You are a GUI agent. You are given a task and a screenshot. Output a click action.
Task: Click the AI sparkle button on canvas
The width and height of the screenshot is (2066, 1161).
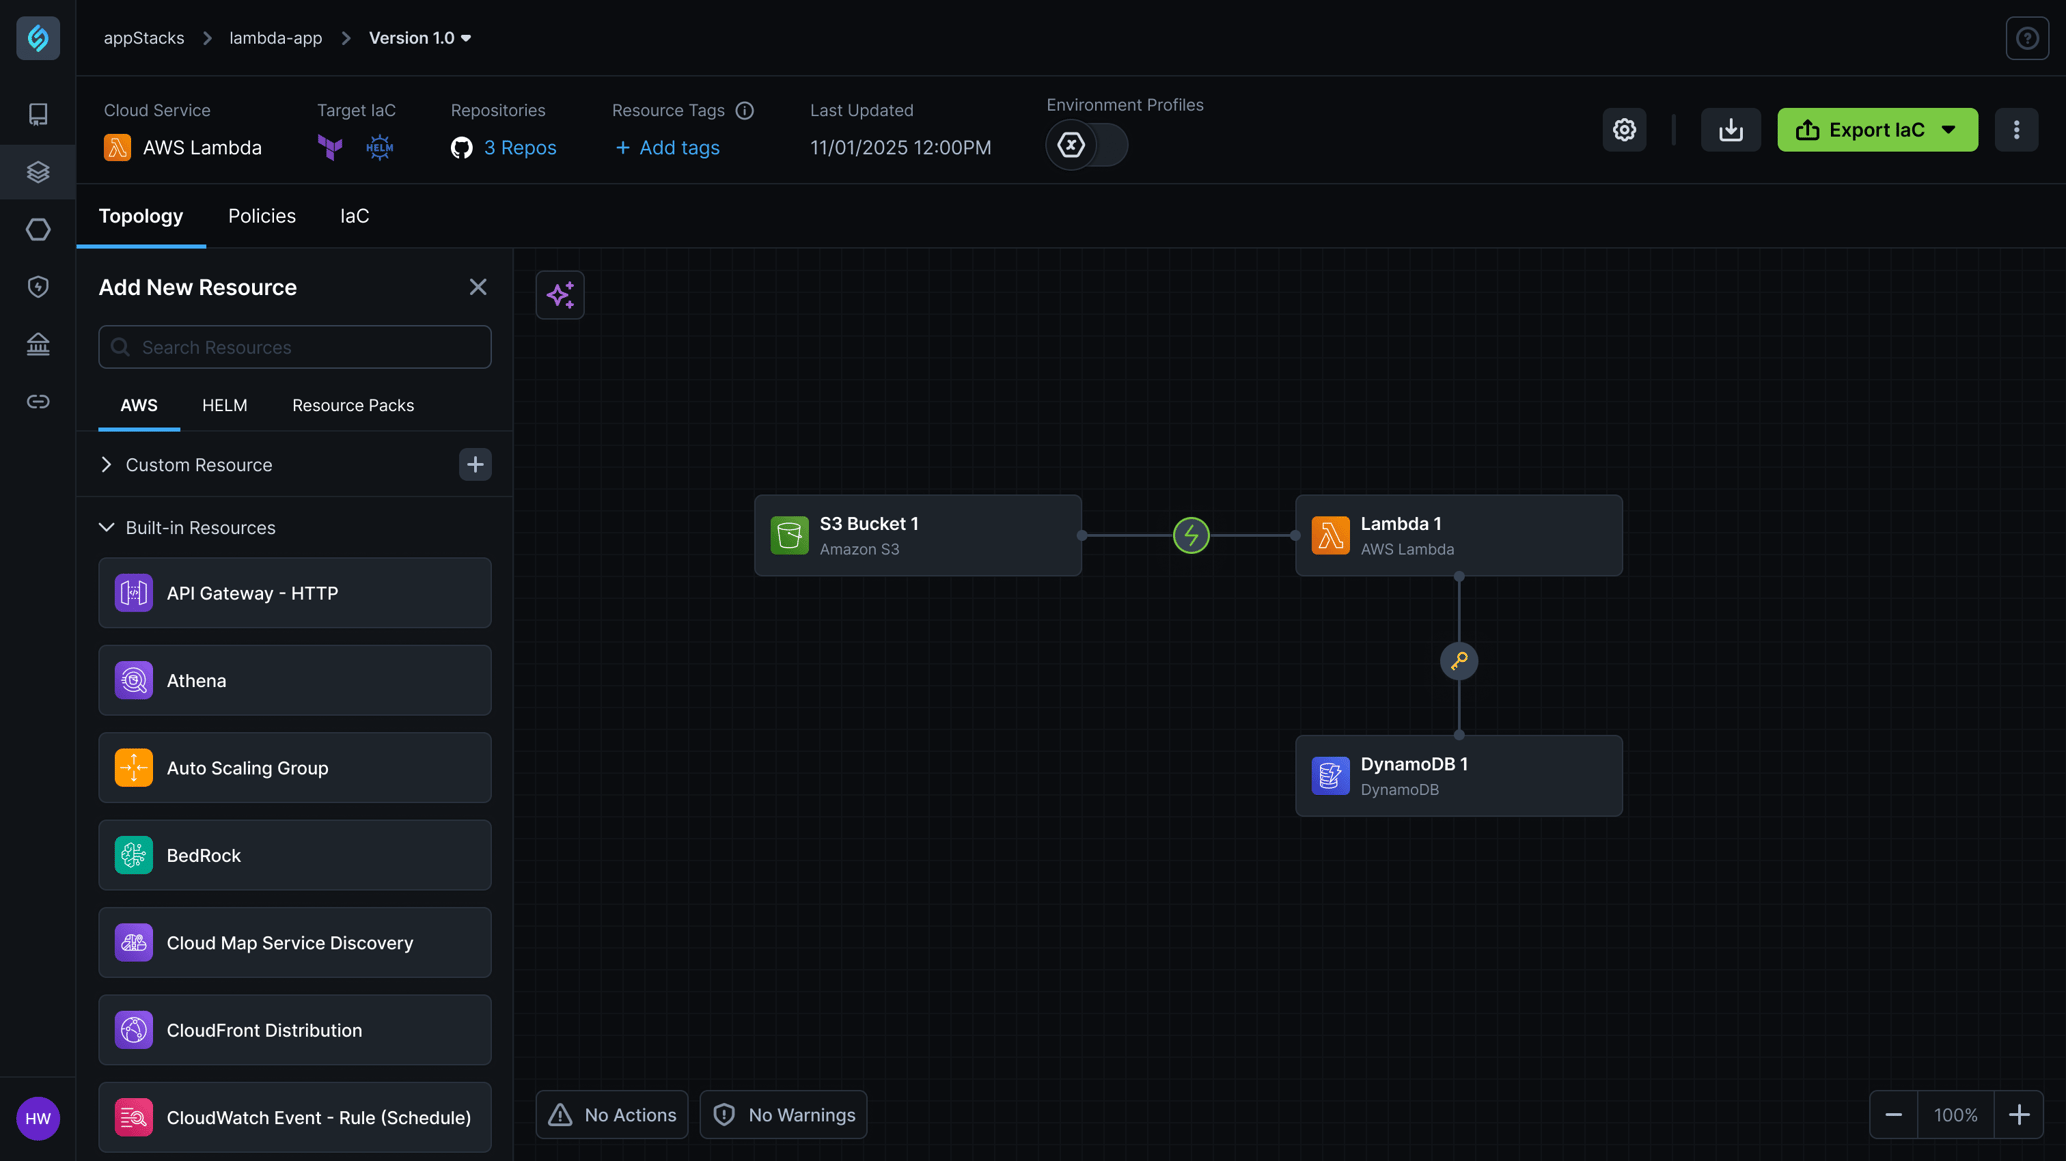click(x=560, y=295)
